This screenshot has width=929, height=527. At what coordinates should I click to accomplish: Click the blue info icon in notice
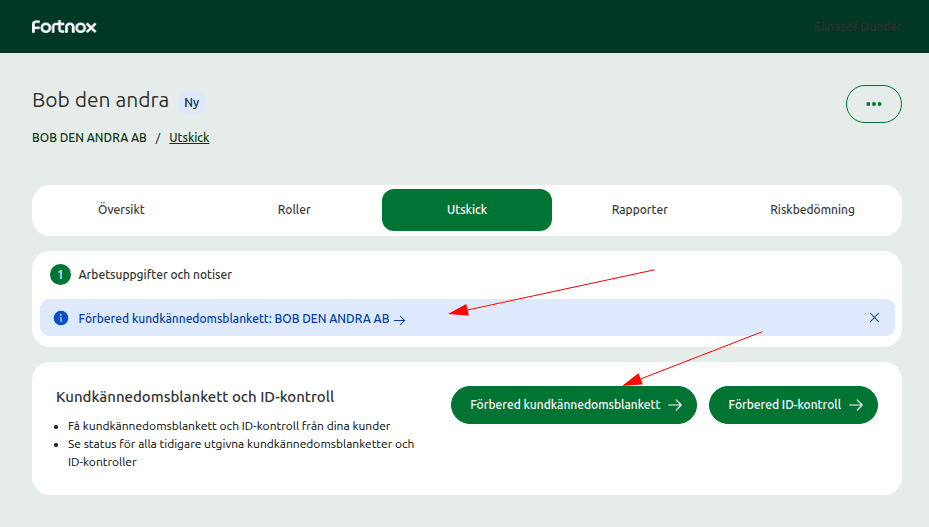pyautogui.click(x=60, y=318)
